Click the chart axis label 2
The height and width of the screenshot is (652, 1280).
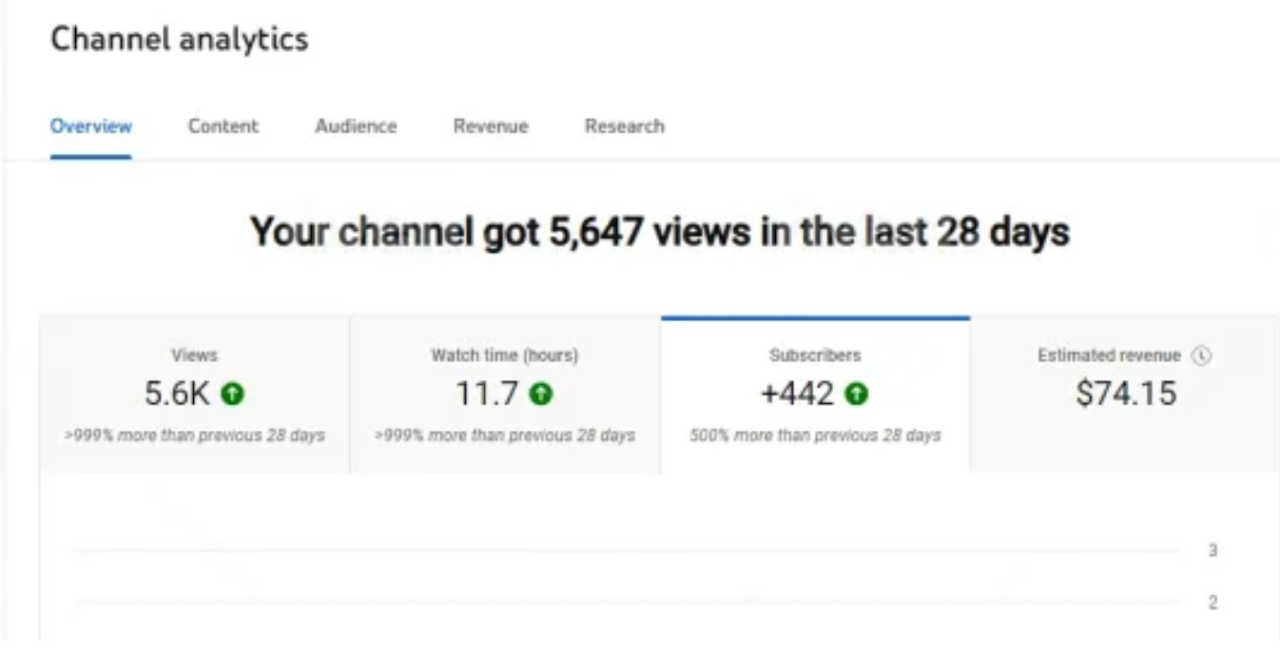coord(1212,603)
